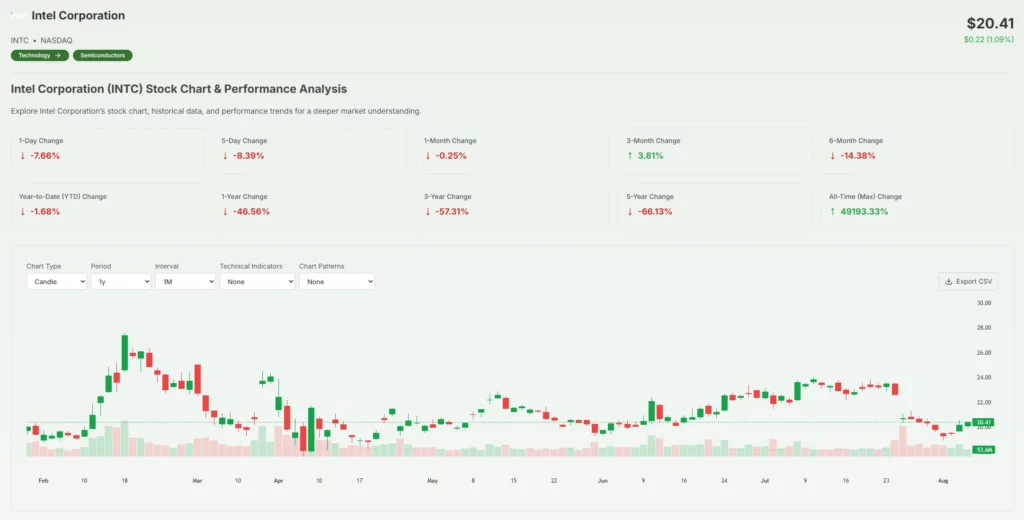
Task: Click the tall green candle near 18 February
Action: pyautogui.click(x=125, y=352)
